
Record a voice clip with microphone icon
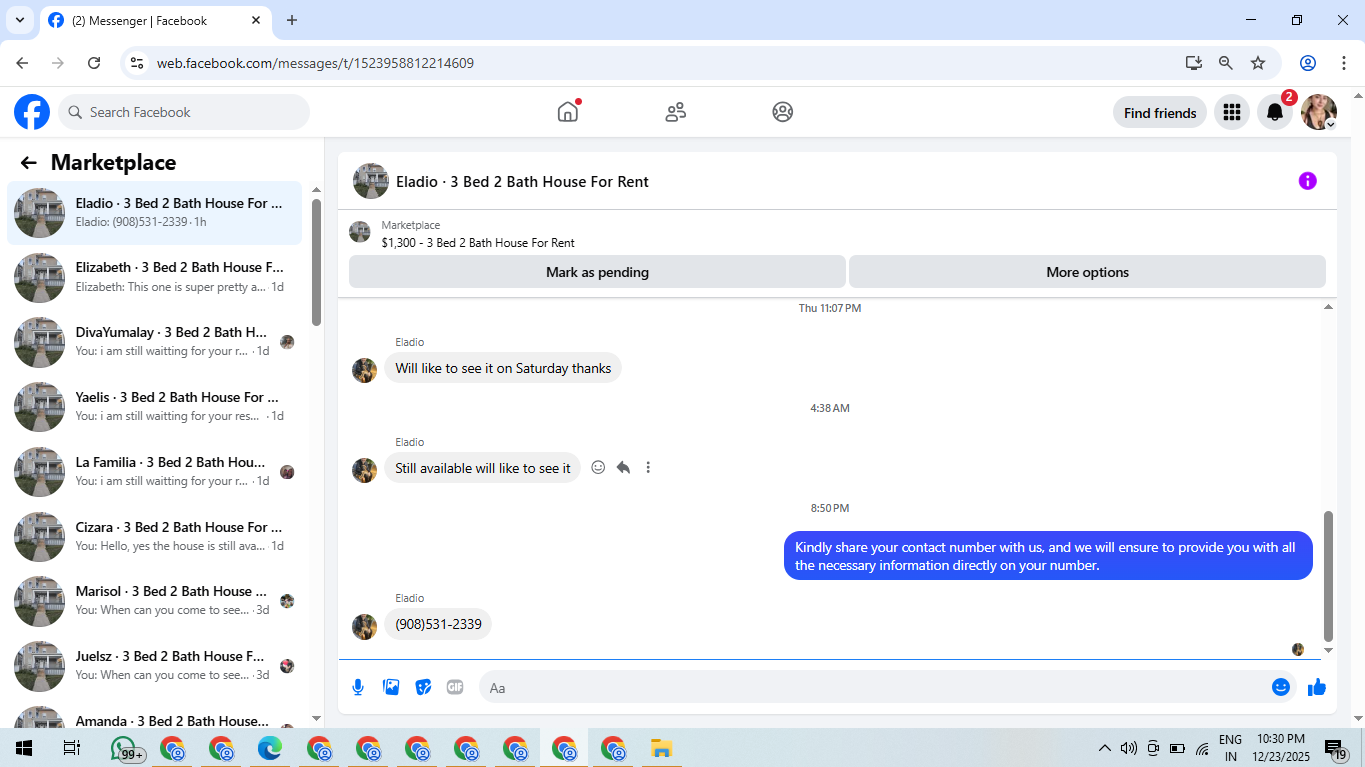(358, 687)
